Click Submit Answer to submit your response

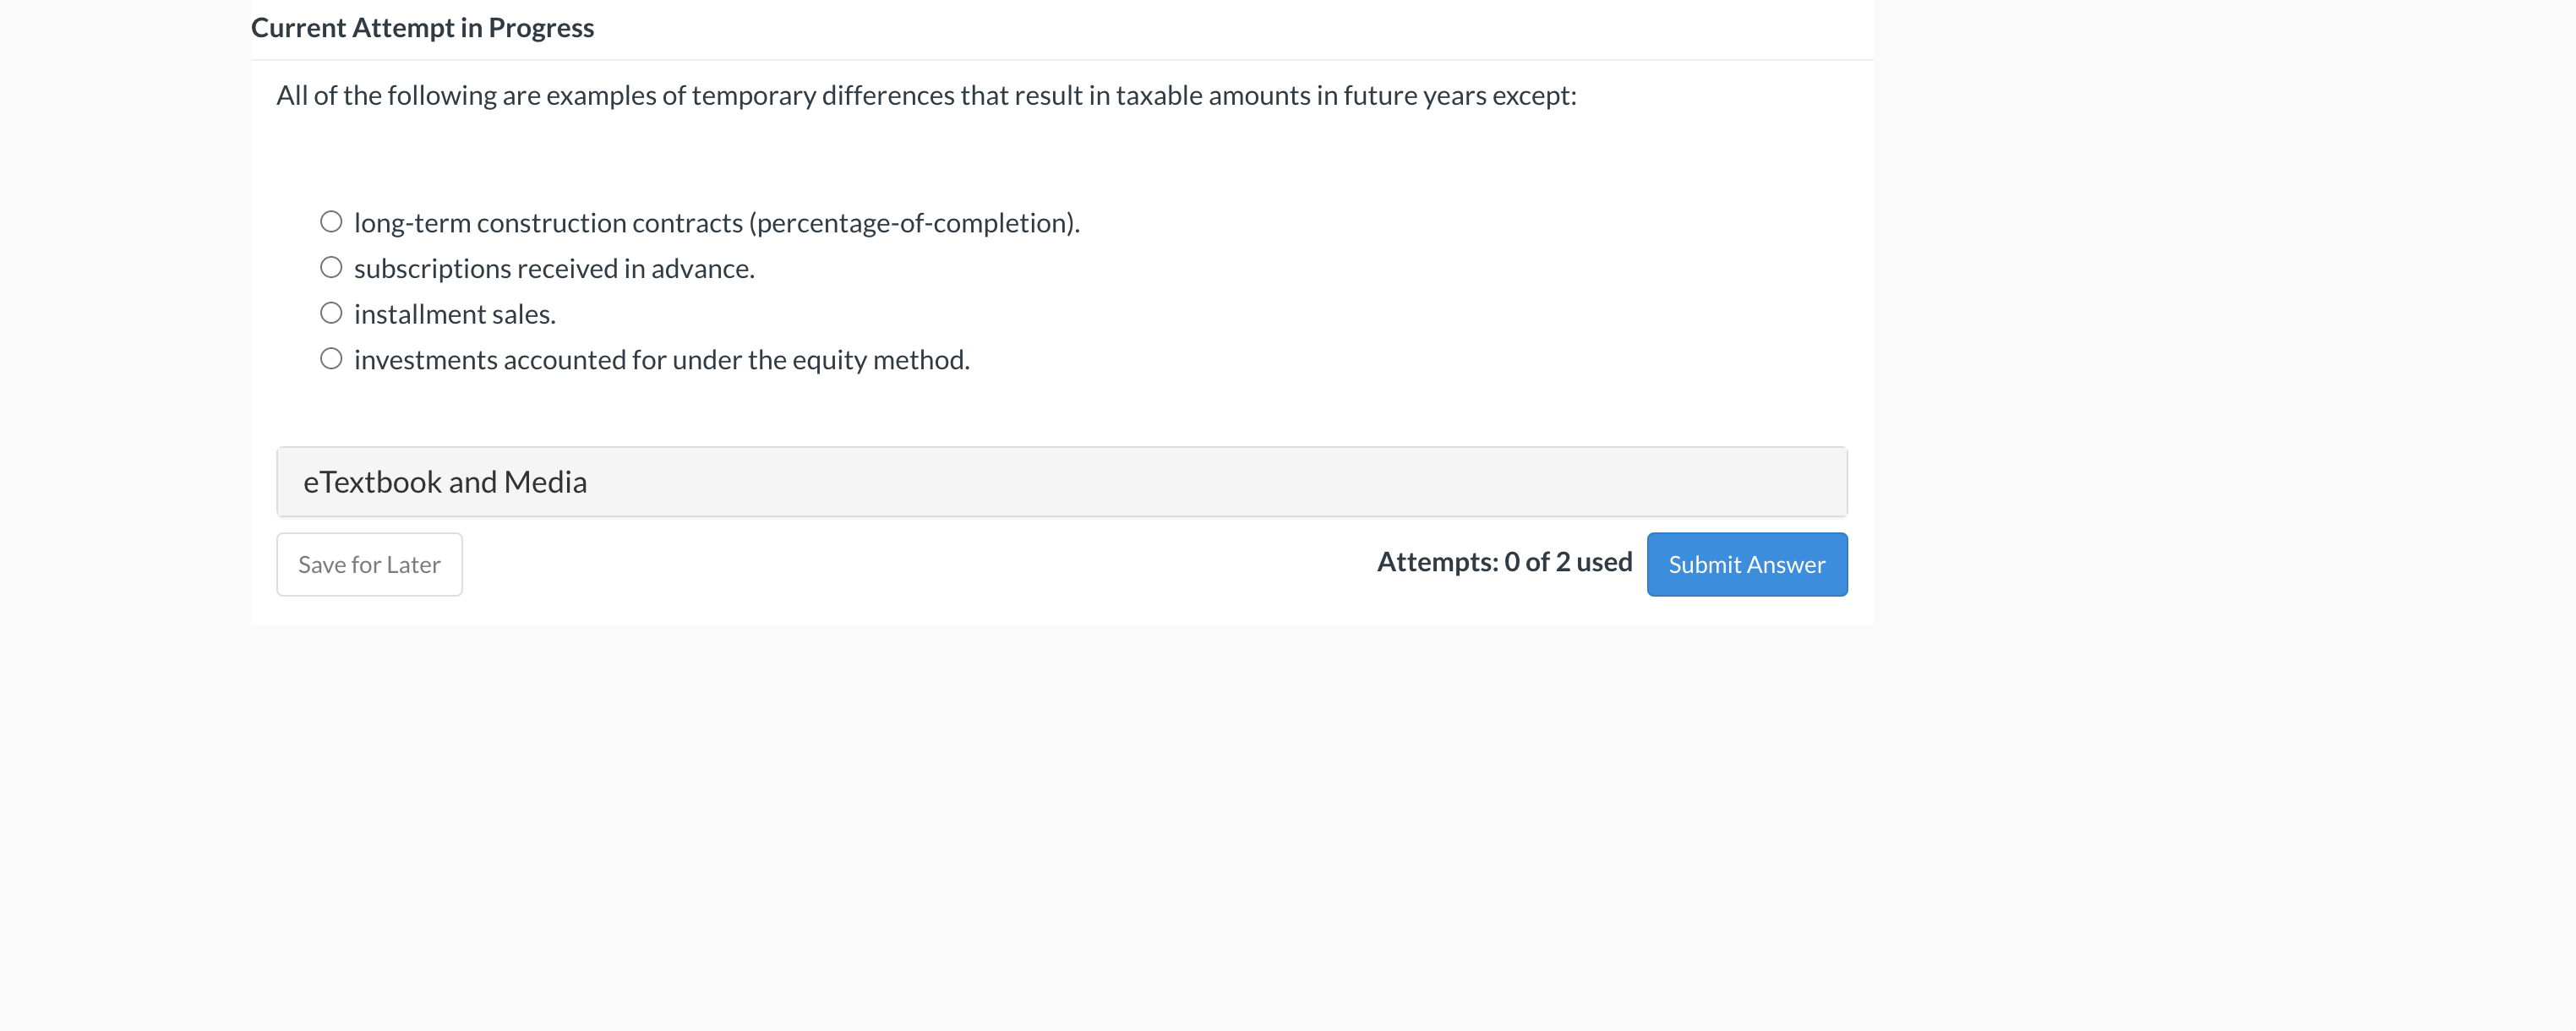(1747, 563)
